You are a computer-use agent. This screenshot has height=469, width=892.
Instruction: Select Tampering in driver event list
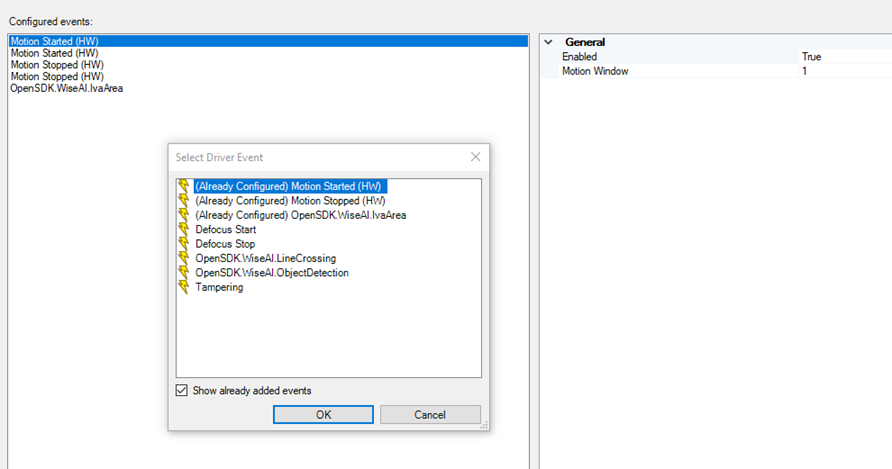[x=219, y=287]
